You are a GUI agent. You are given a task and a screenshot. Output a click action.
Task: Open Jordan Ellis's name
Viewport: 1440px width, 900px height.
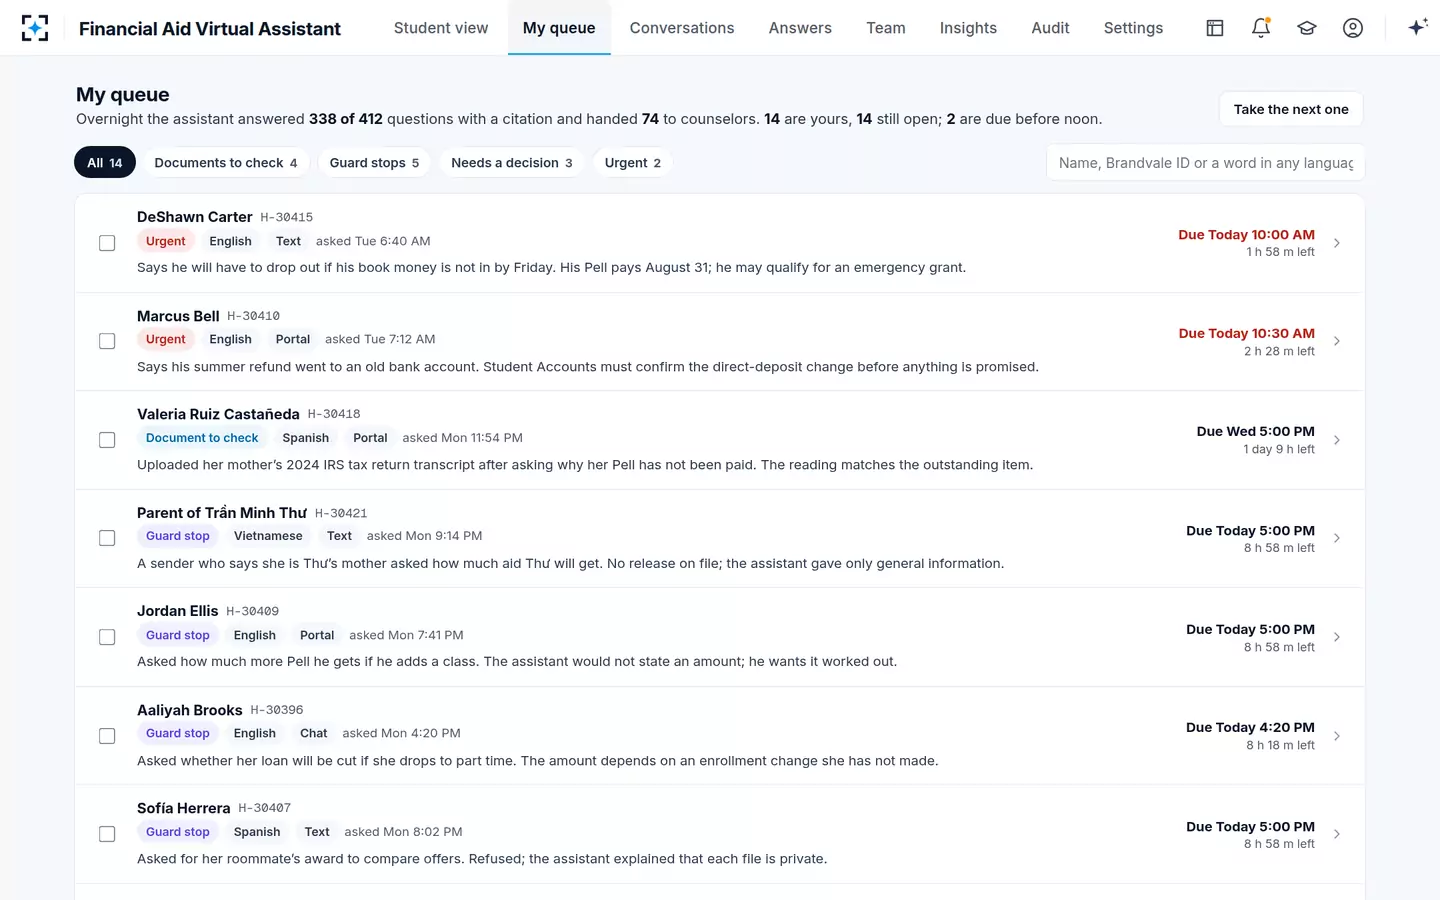(x=177, y=611)
